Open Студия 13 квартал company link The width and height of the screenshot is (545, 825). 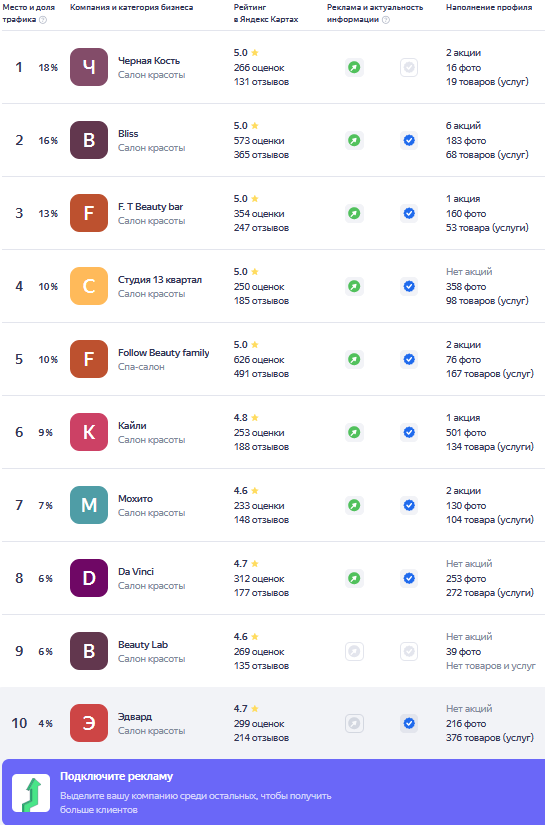click(x=160, y=279)
